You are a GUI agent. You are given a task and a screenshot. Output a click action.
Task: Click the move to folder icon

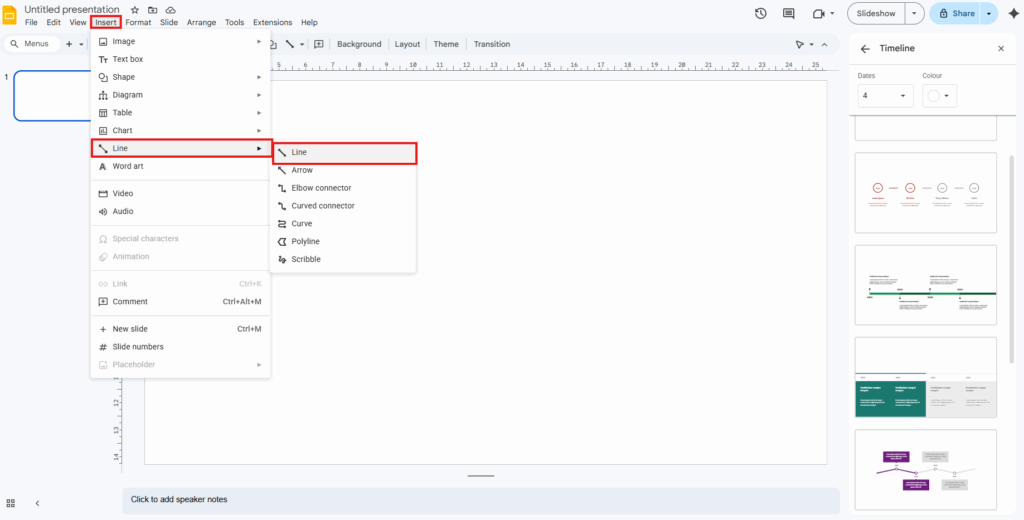click(153, 9)
